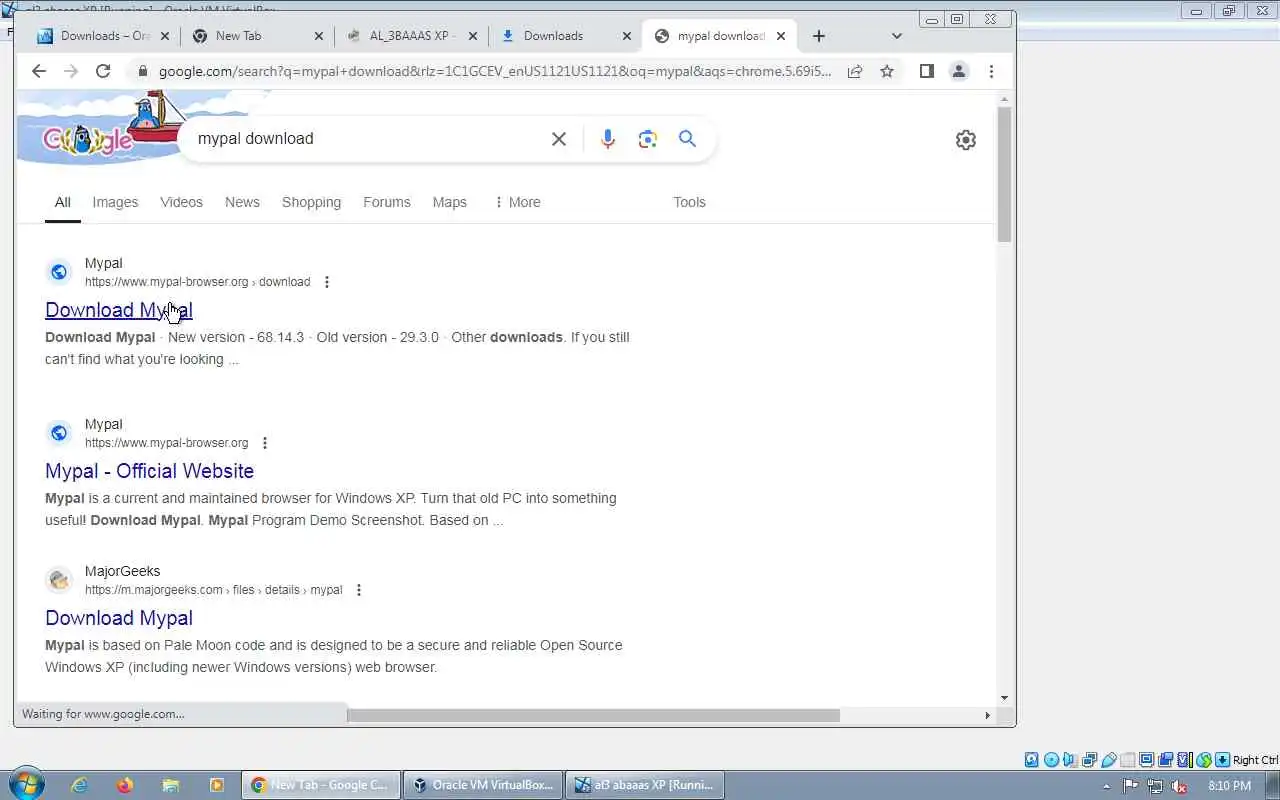Switch to Oracle VM VirtualBox taskbar button
This screenshot has width=1280, height=800.
tap(484, 785)
